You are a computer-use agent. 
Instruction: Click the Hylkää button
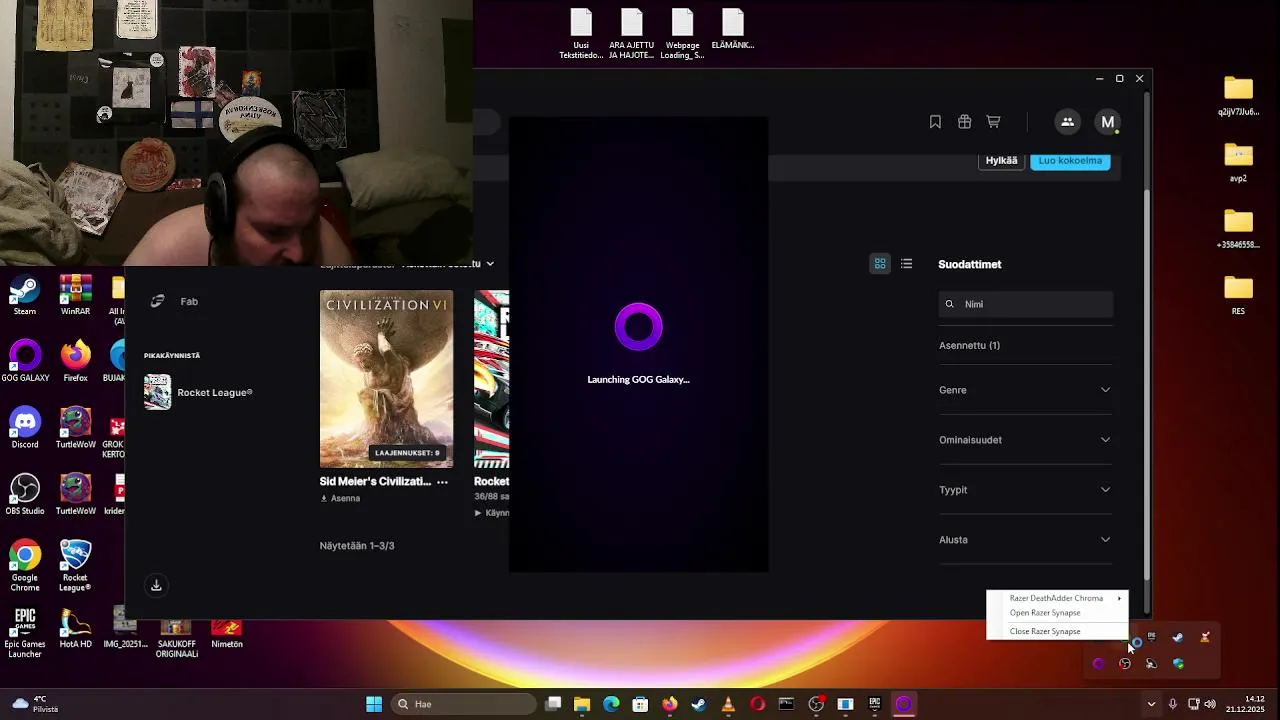click(x=1001, y=161)
